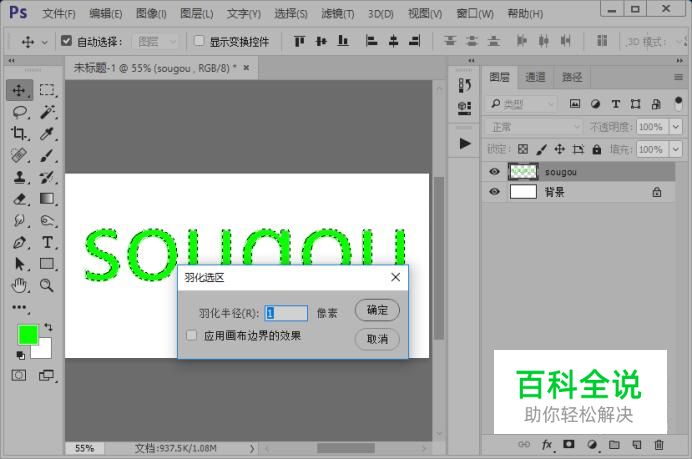Viewport: 692px width, 459px height.
Task: Open the fx layer style menu
Action: click(547, 444)
